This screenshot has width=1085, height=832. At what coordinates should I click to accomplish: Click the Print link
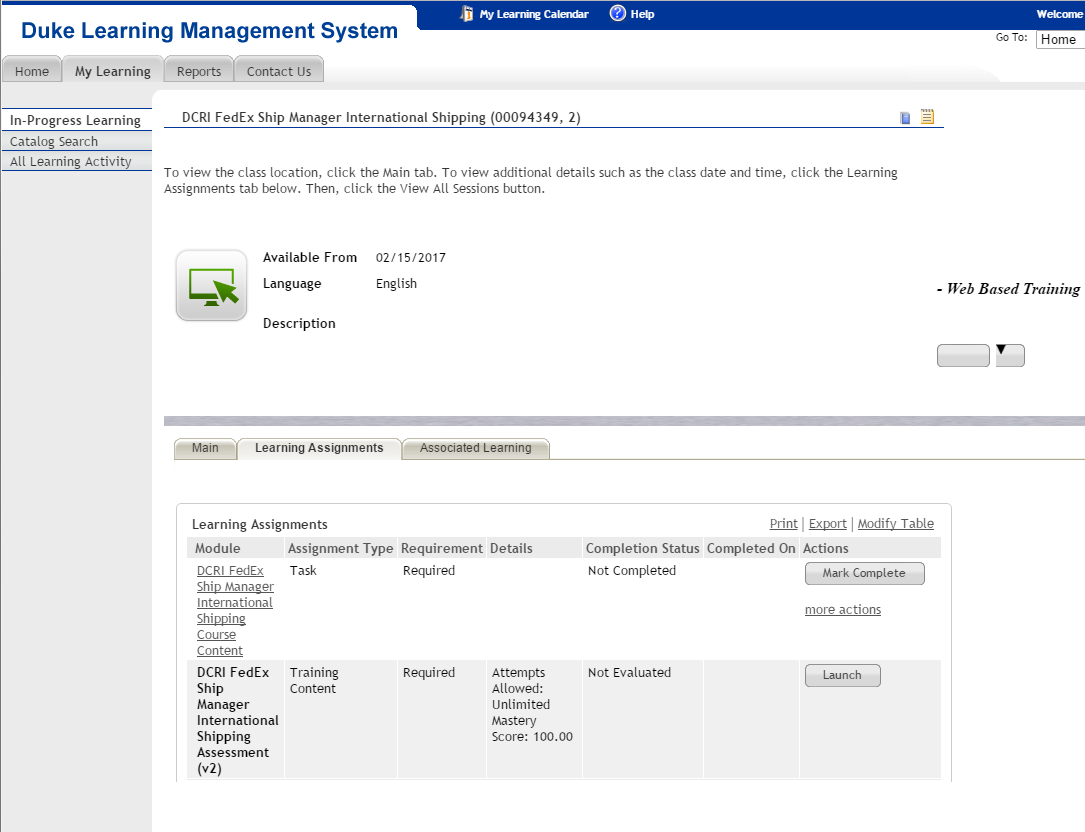click(783, 523)
